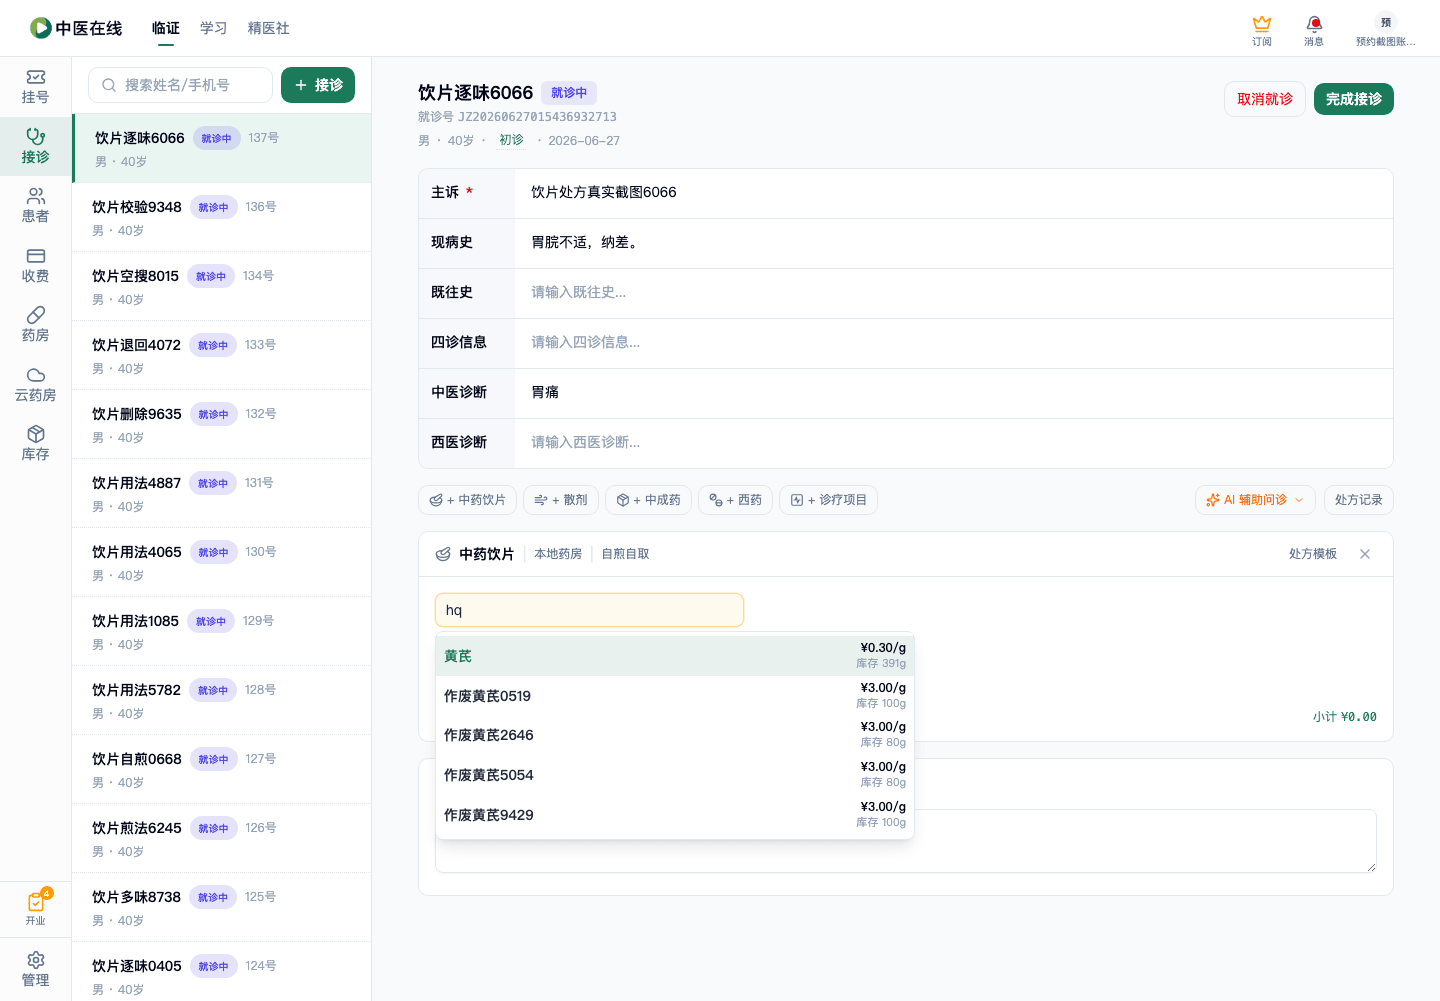The height and width of the screenshot is (1001, 1440).
Task: Open the 云药房 cloud pharmacy sidebar icon
Action: click(35, 384)
